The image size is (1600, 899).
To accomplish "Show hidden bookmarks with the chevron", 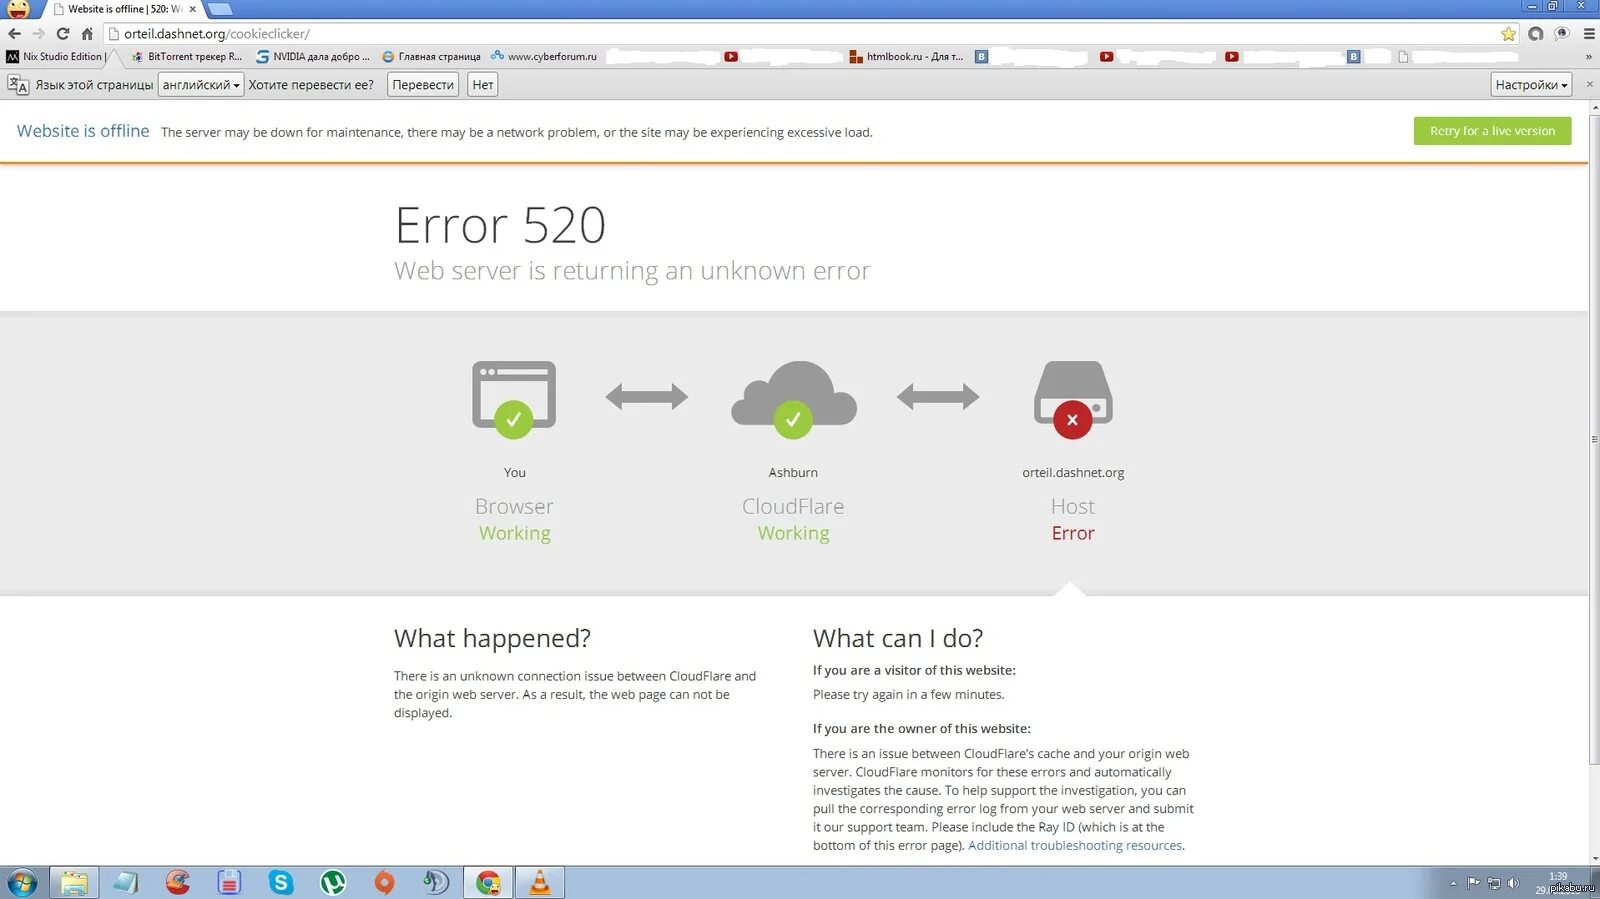I will pos(1588,57).
